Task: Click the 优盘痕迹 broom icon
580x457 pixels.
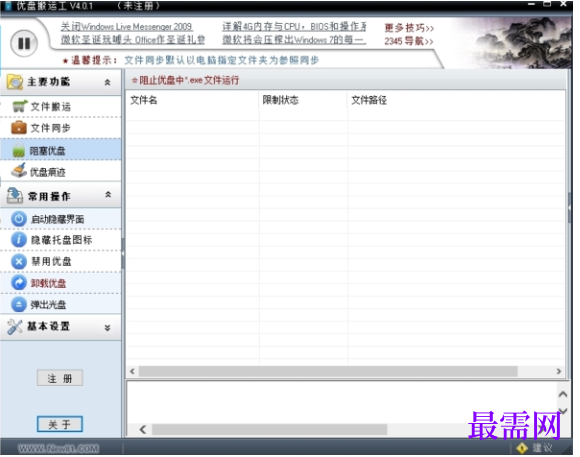Action: (x=19, y=171)
